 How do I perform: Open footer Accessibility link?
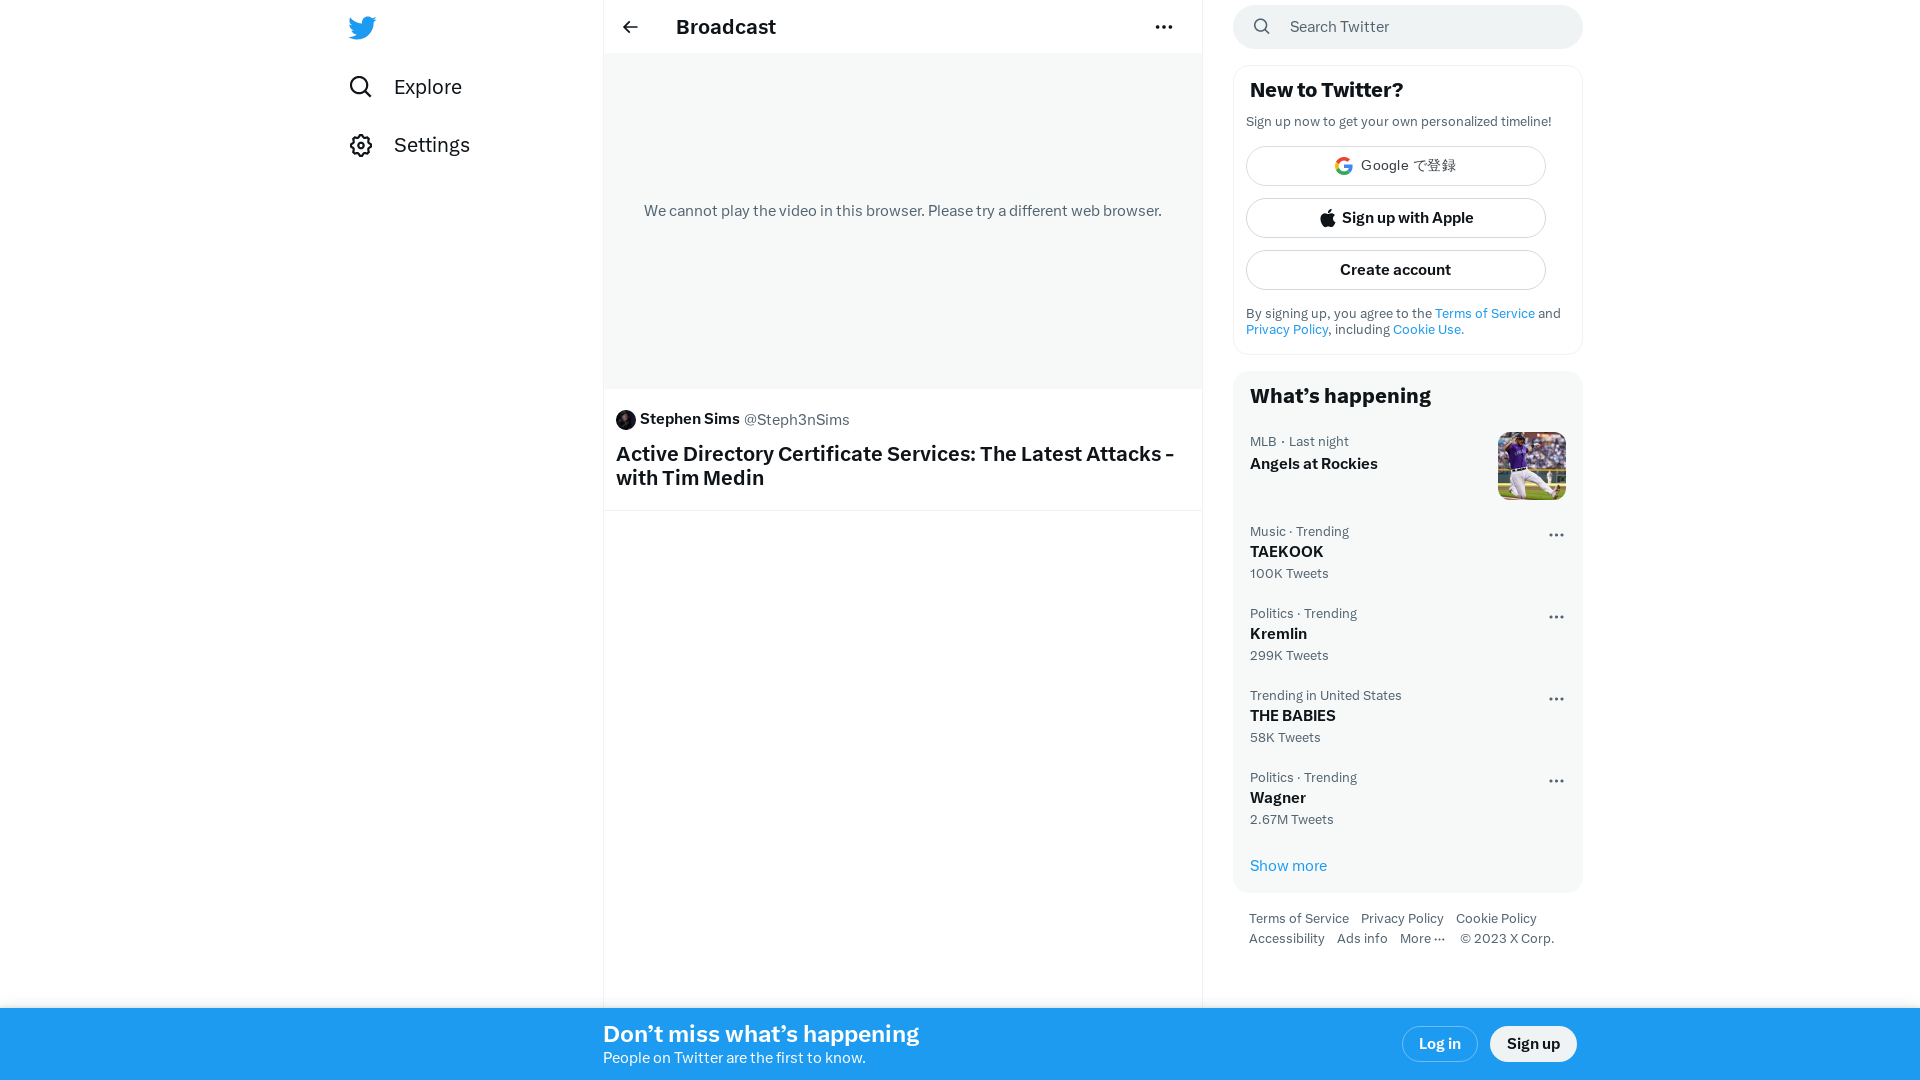tap(1286, 938)
